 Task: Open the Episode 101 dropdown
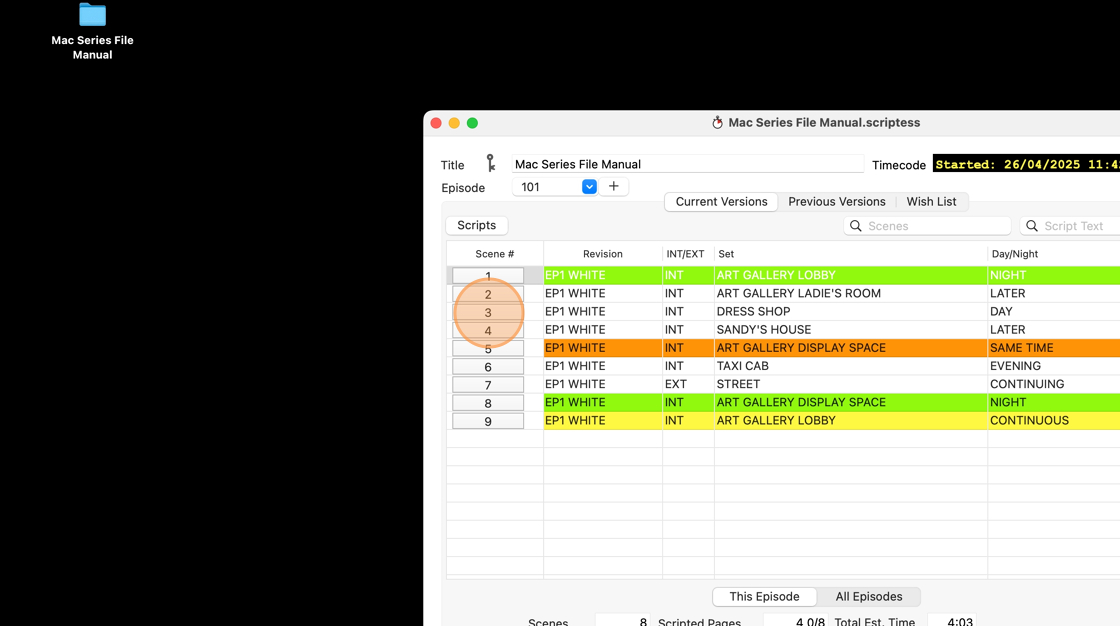tap(589, 187)
